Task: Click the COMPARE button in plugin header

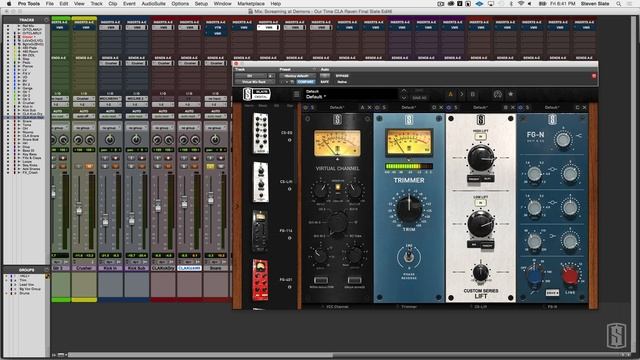Action: (306, 82)
